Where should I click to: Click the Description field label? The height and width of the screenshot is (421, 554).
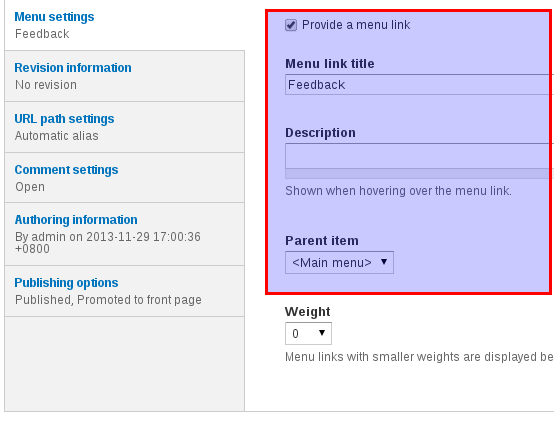320,133
